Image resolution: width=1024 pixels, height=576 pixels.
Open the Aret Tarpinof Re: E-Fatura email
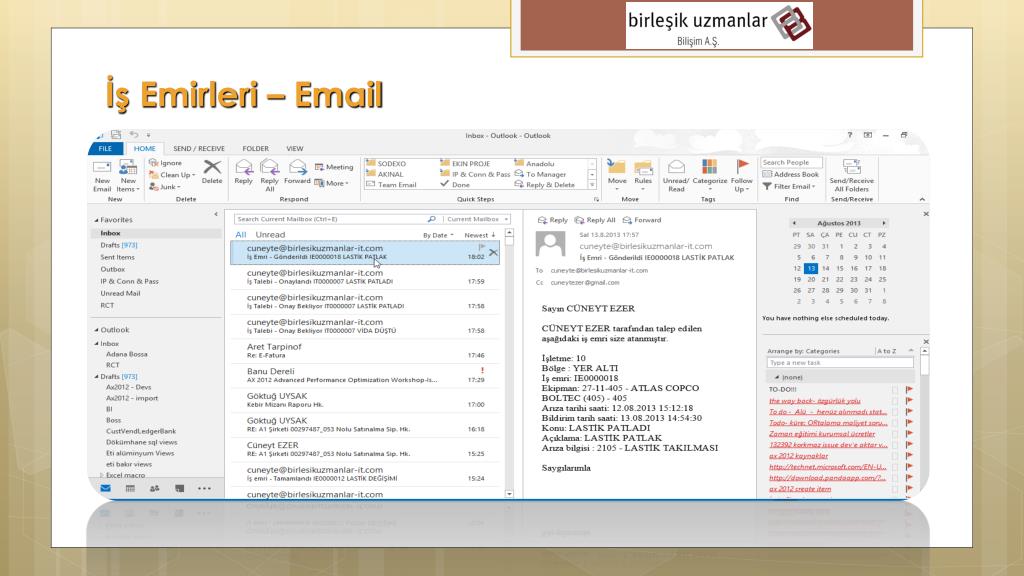[x=367, y=351]
